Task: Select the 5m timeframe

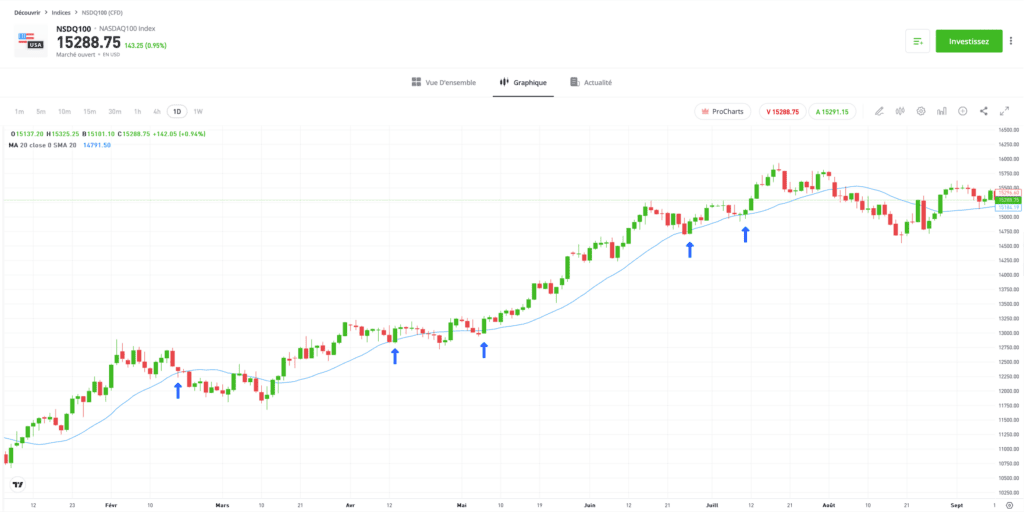Action: point(41,112)
